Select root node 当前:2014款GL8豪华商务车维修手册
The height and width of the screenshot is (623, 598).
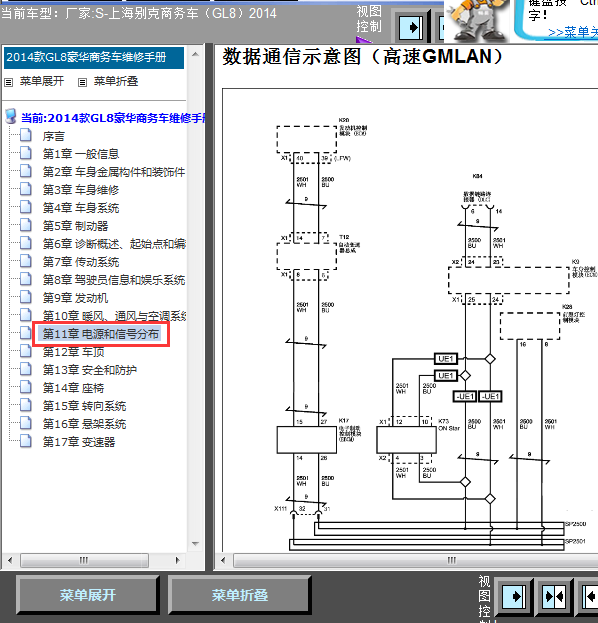tap(114, 118)
